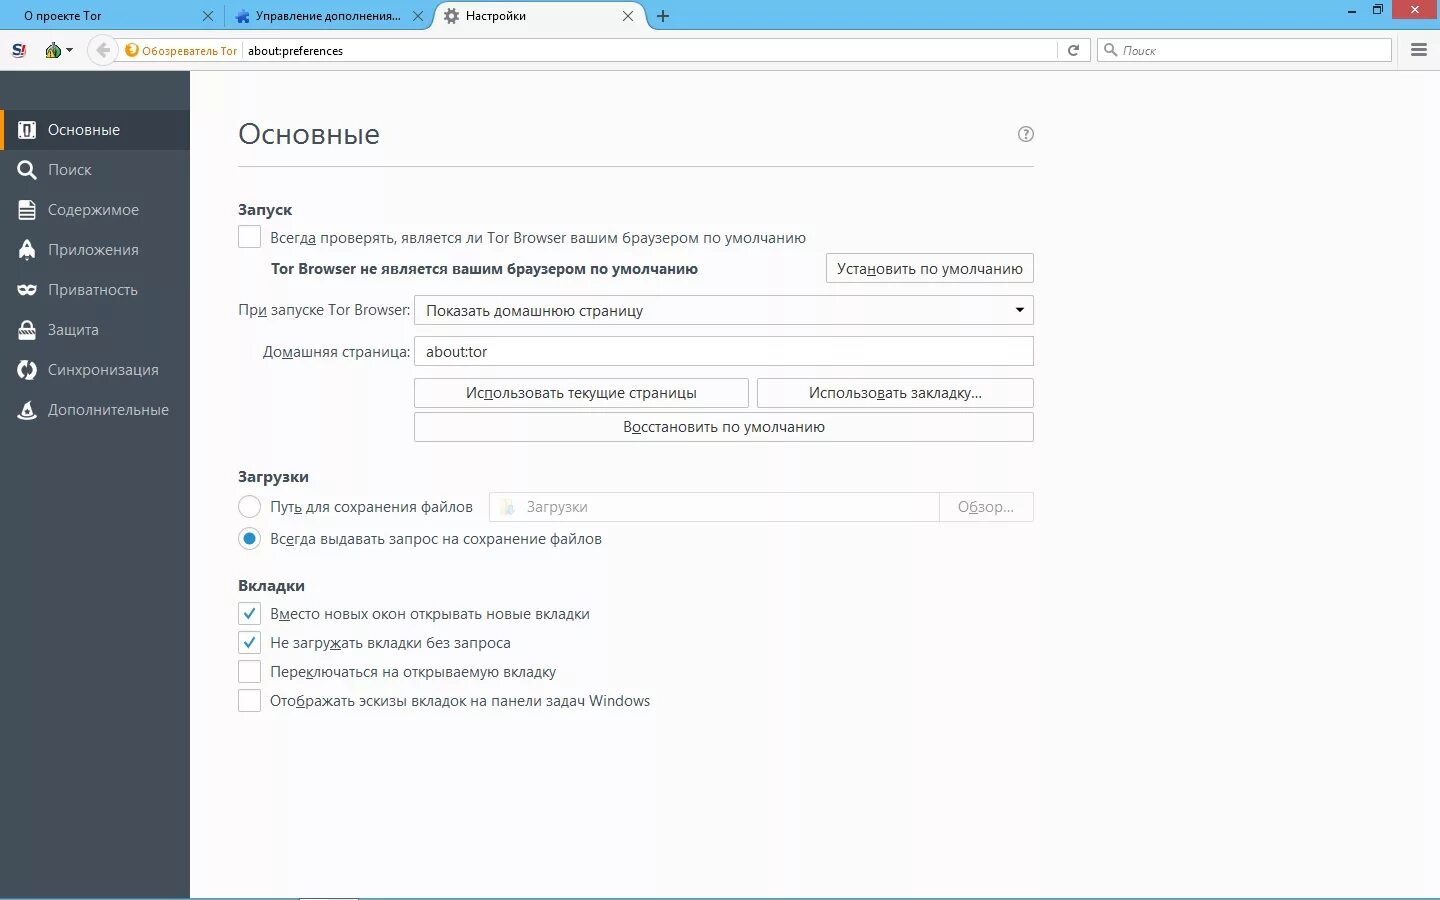Click the puzzle icon on add-ons tab
Viewport: 1440px width, 900px height.
coord(242,16)
